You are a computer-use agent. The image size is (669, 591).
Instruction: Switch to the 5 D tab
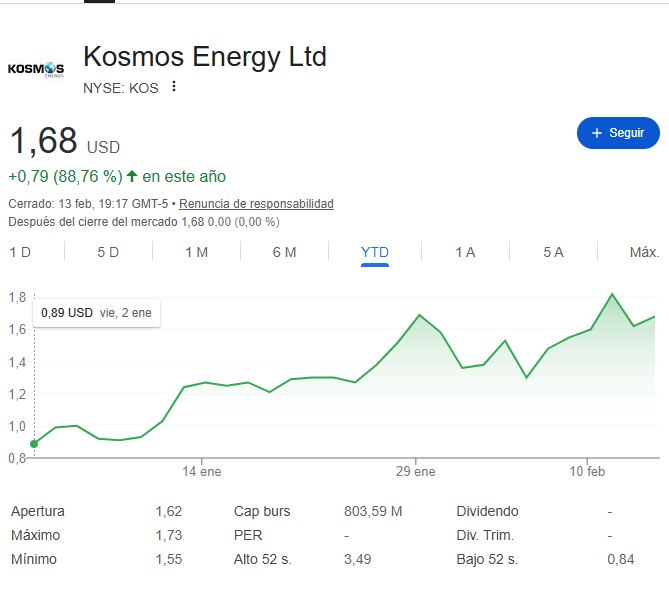click(108, 252)
